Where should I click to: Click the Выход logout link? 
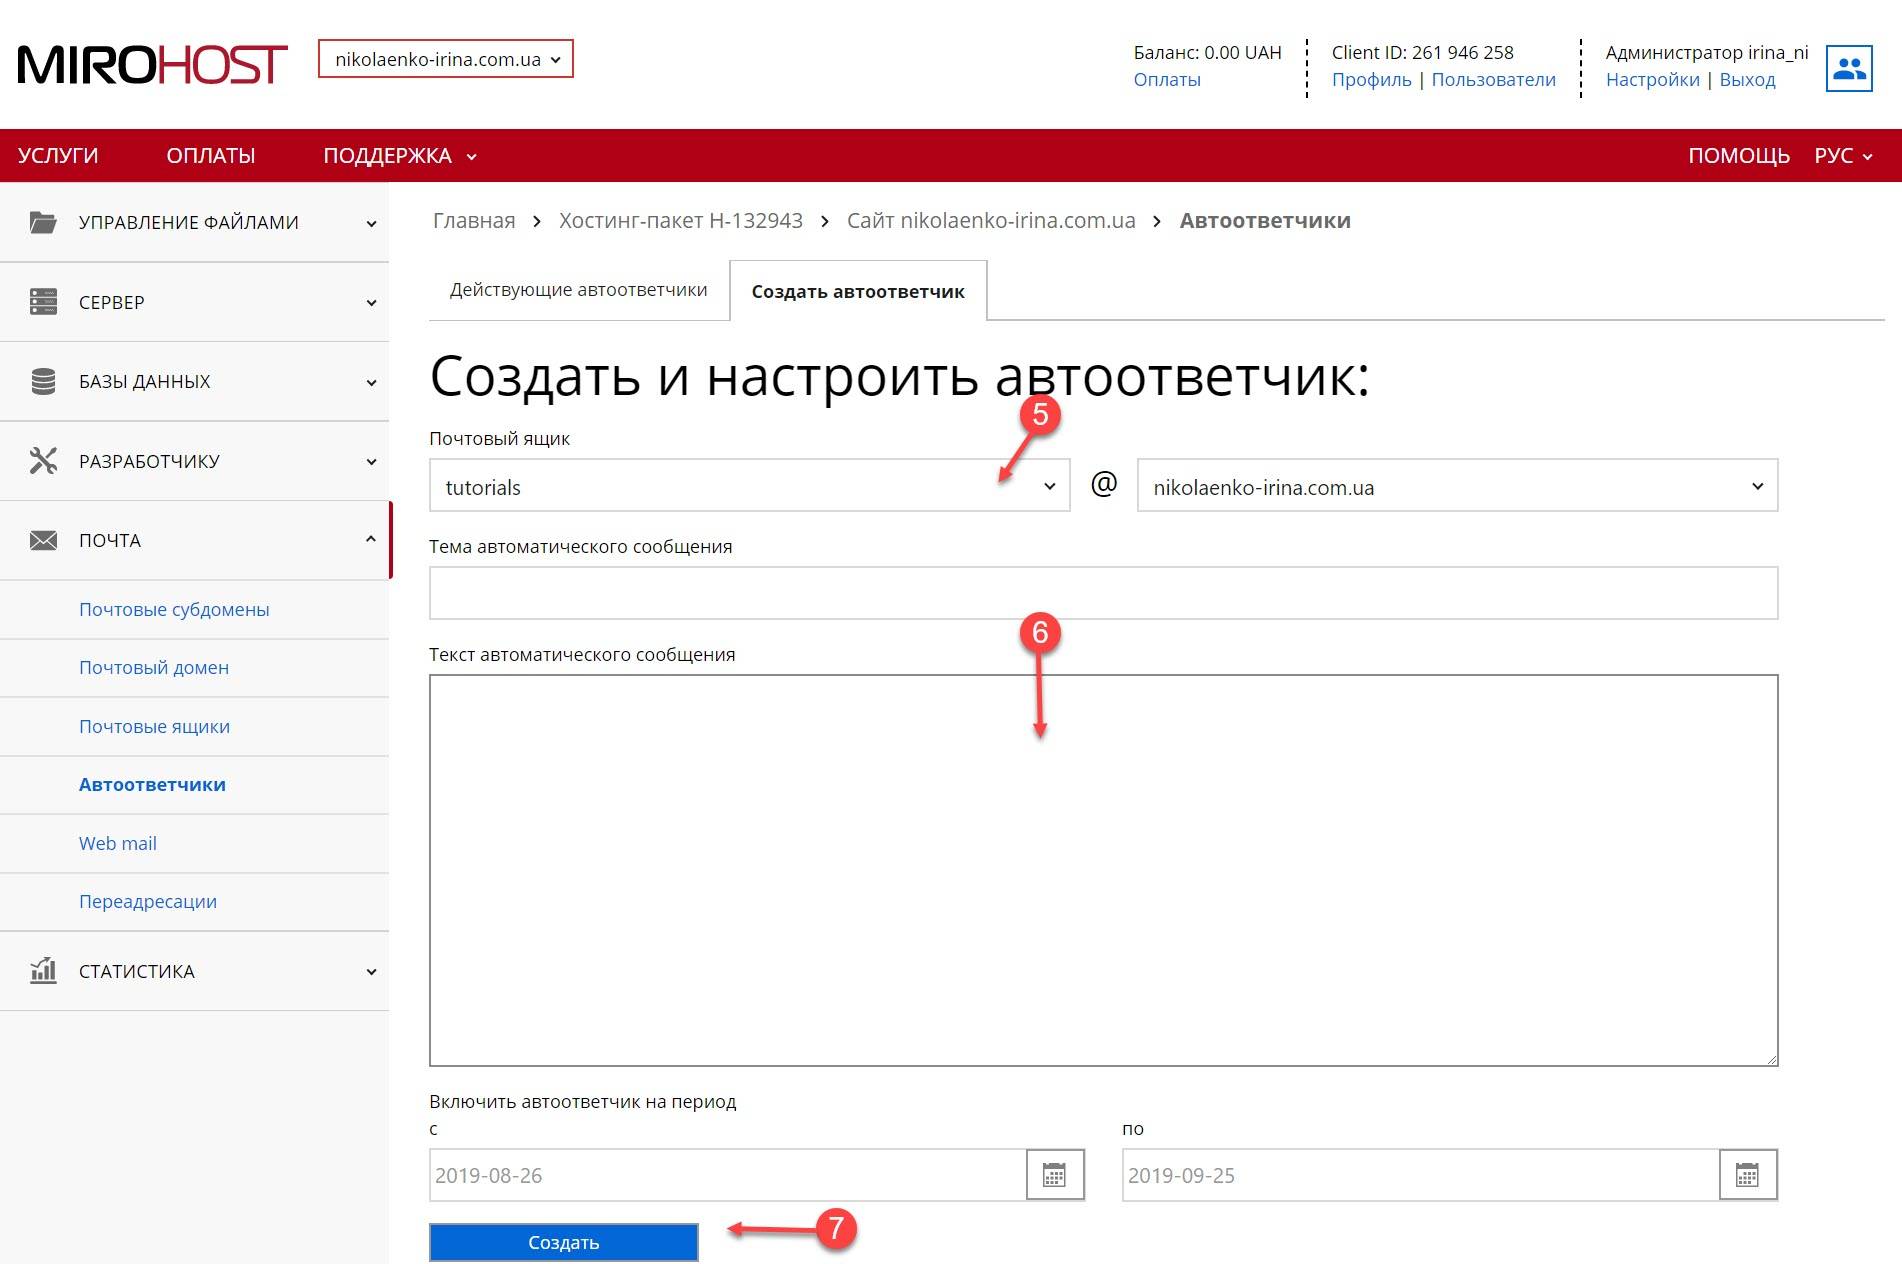pos(1747,80)
